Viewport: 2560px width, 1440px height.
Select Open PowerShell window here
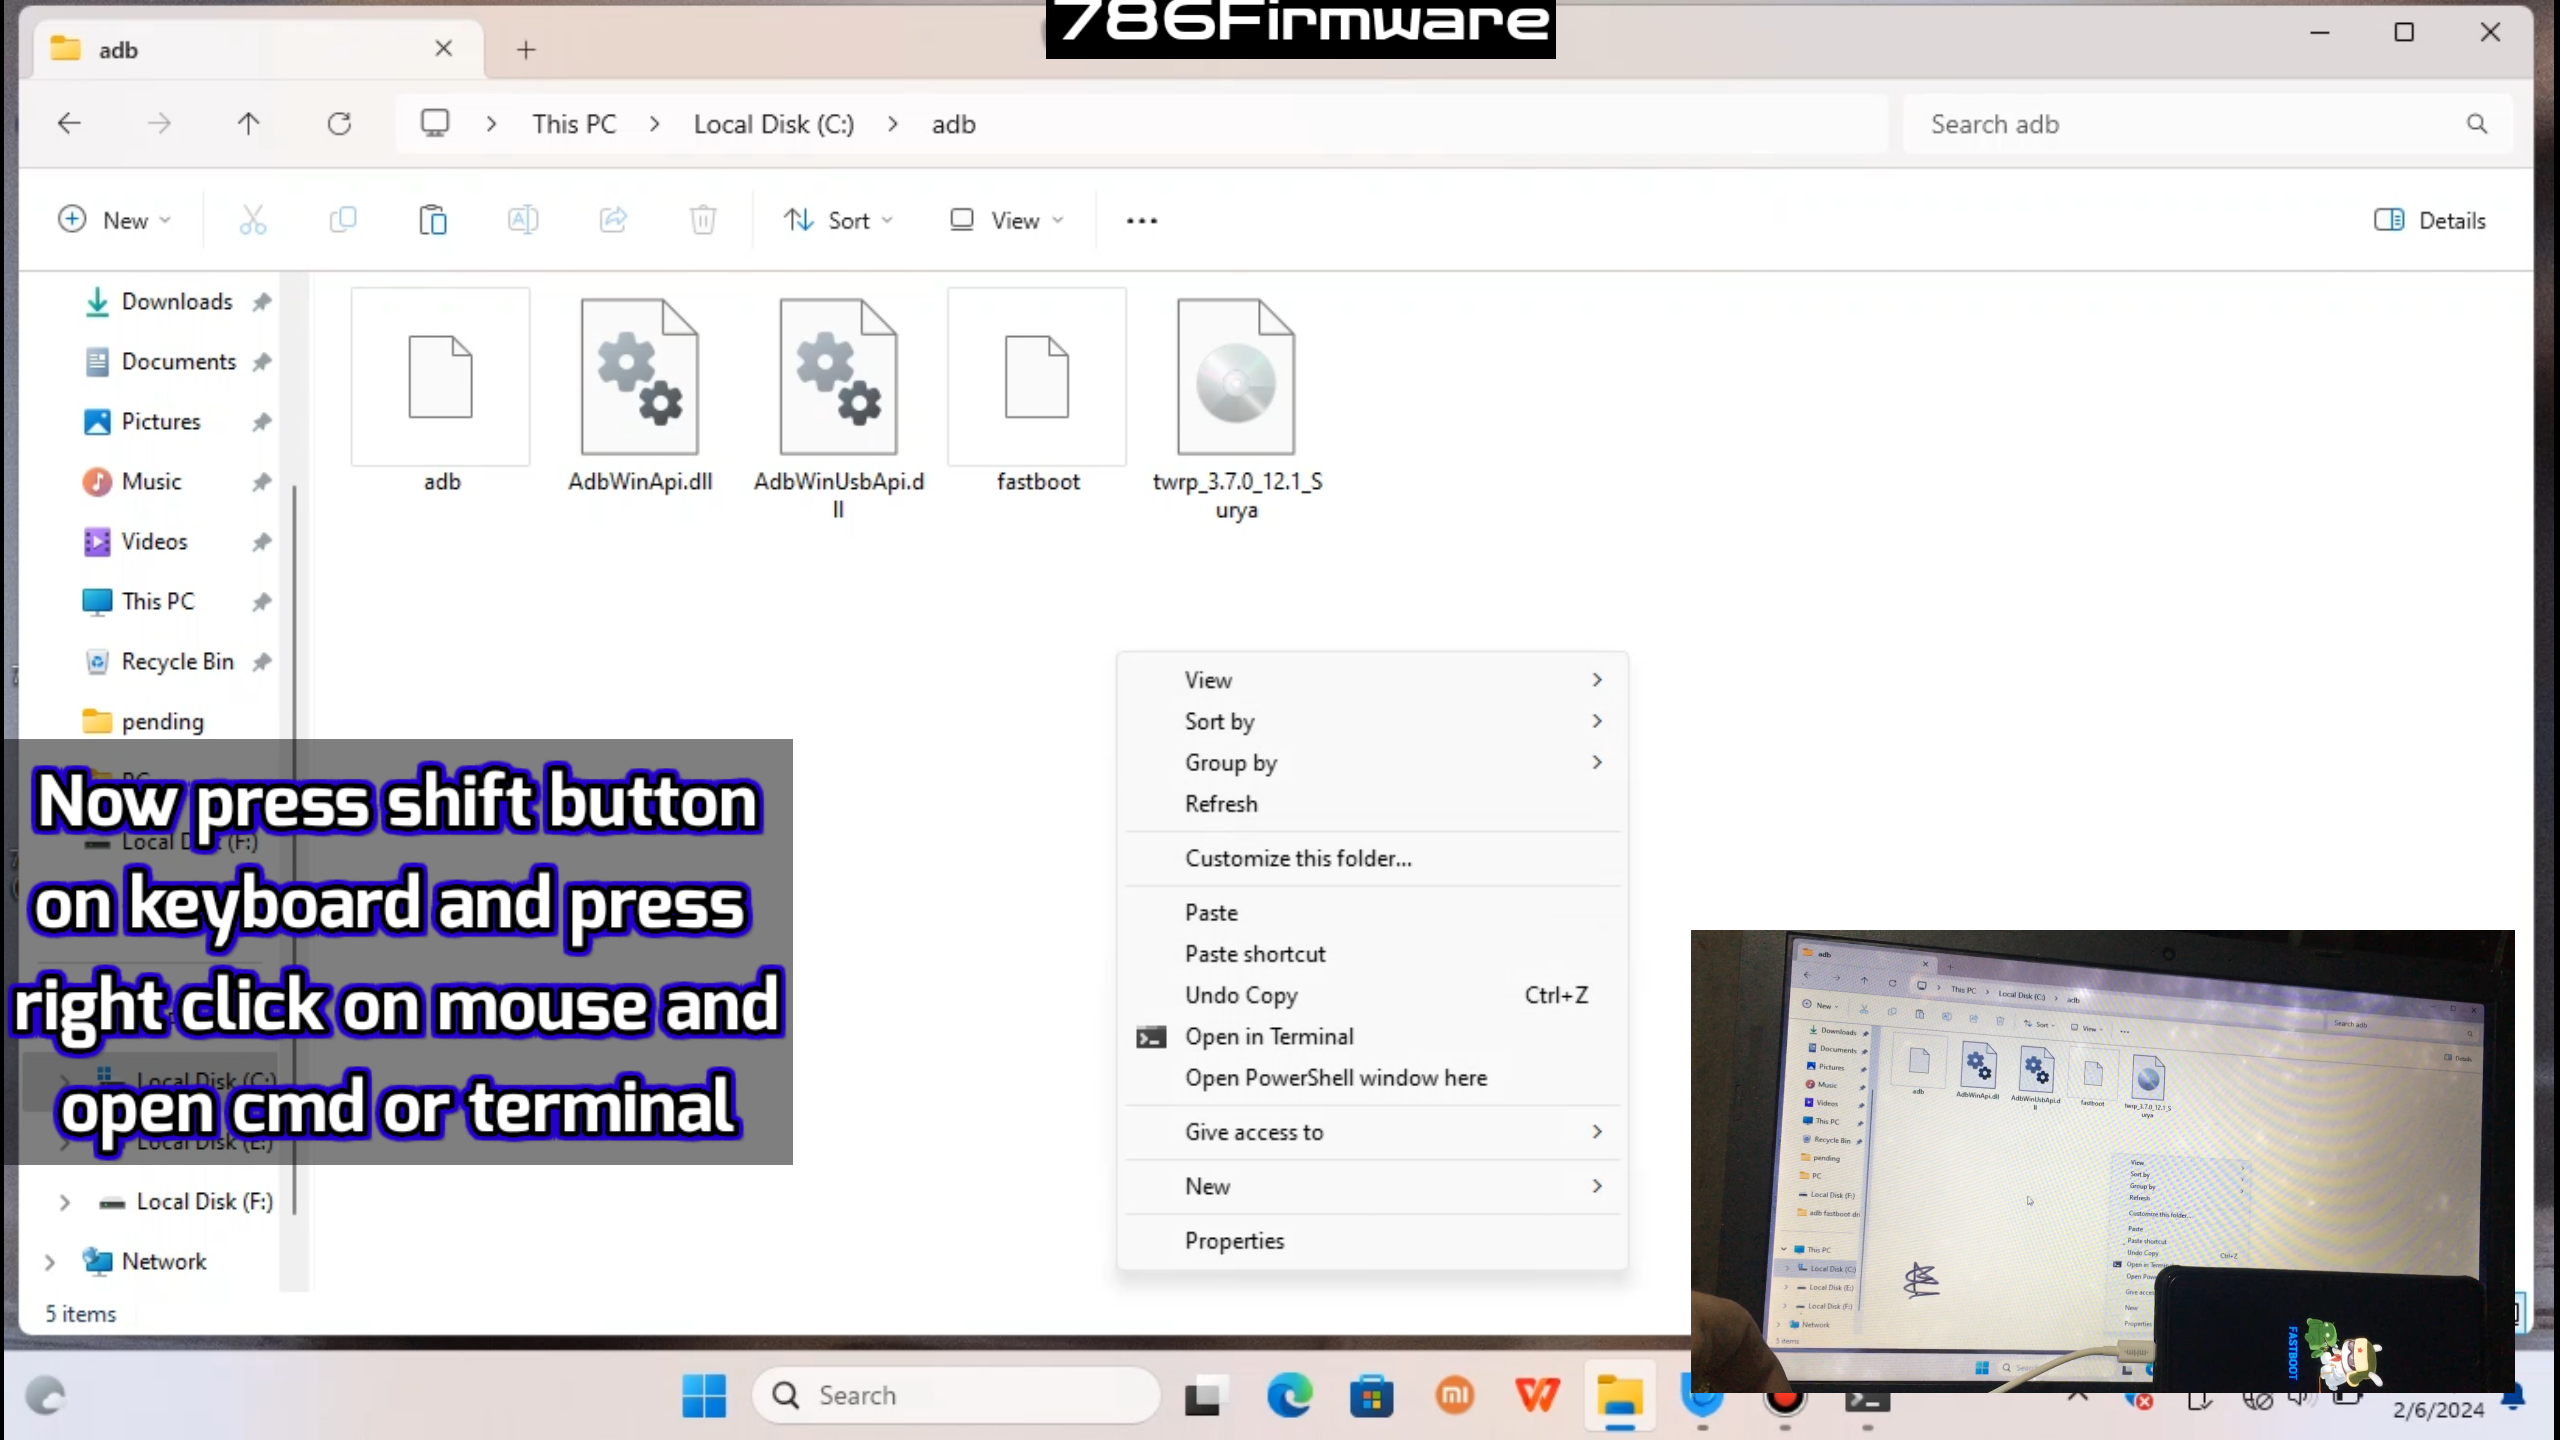[1335, 1078]
